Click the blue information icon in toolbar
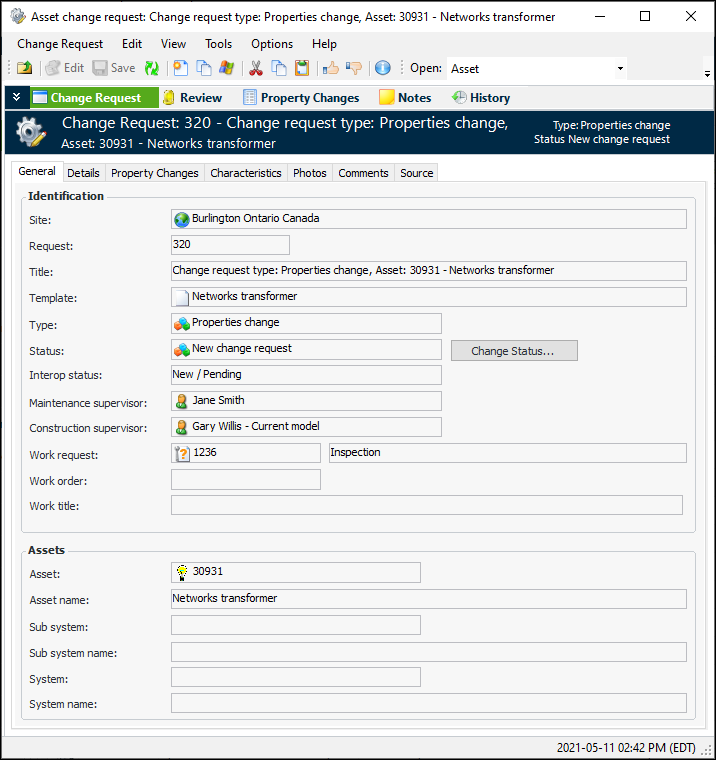716x760 pixels. pyautogui.click(x=382, y=68)
